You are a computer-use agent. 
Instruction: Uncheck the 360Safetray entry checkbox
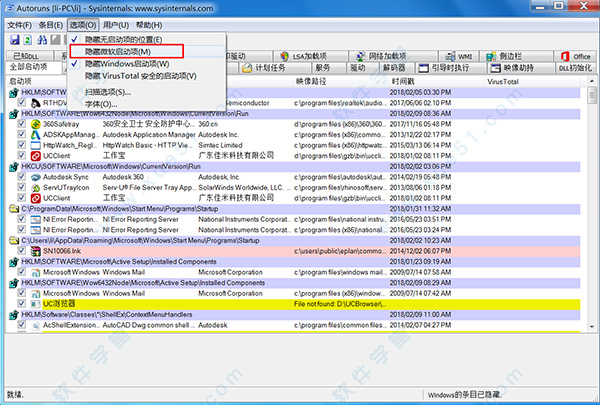tap(22, 124)
